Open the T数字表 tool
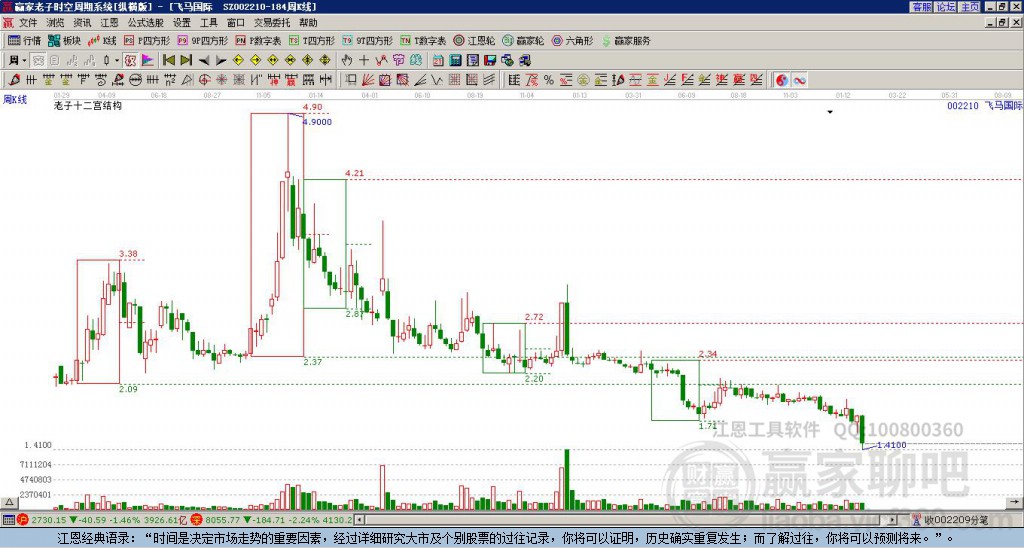Viewport: 1024px width, 548px height. (423, 40)
